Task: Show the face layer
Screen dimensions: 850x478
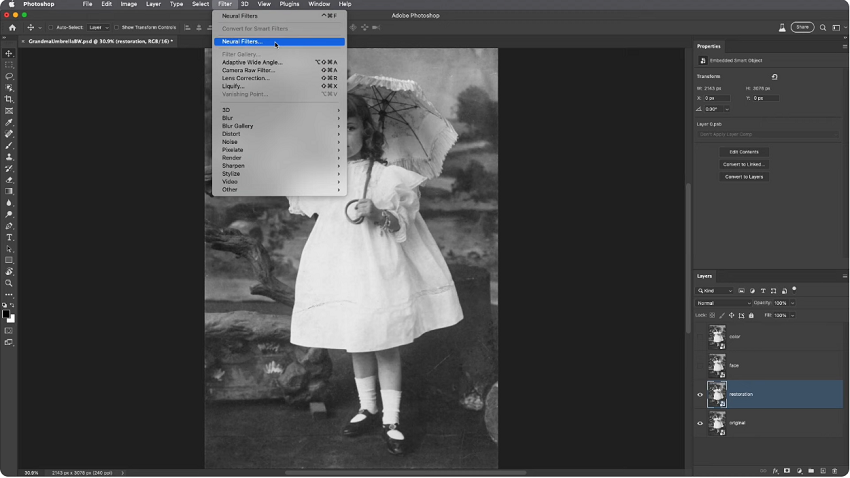Action: (x=700, y=365)
